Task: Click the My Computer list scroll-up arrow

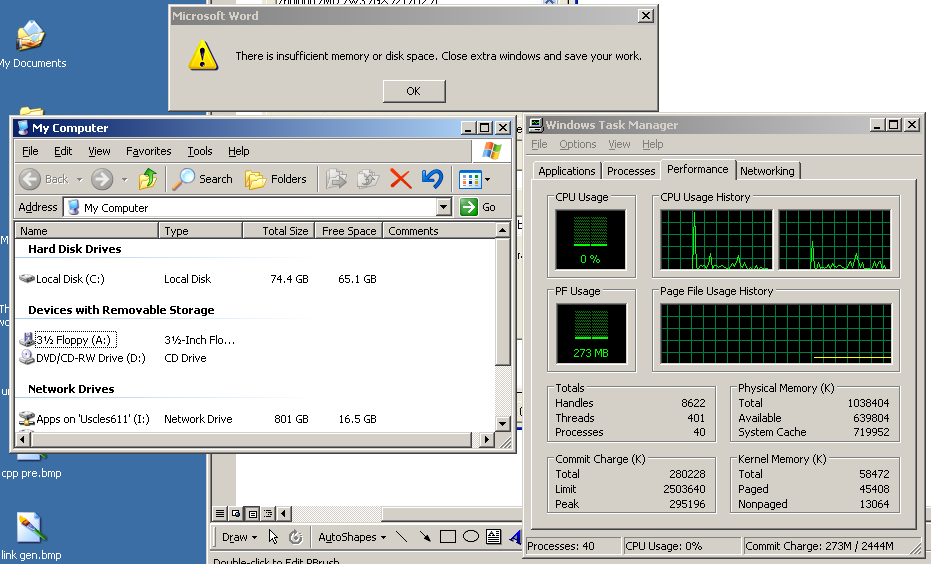Action: coord(502,230)
